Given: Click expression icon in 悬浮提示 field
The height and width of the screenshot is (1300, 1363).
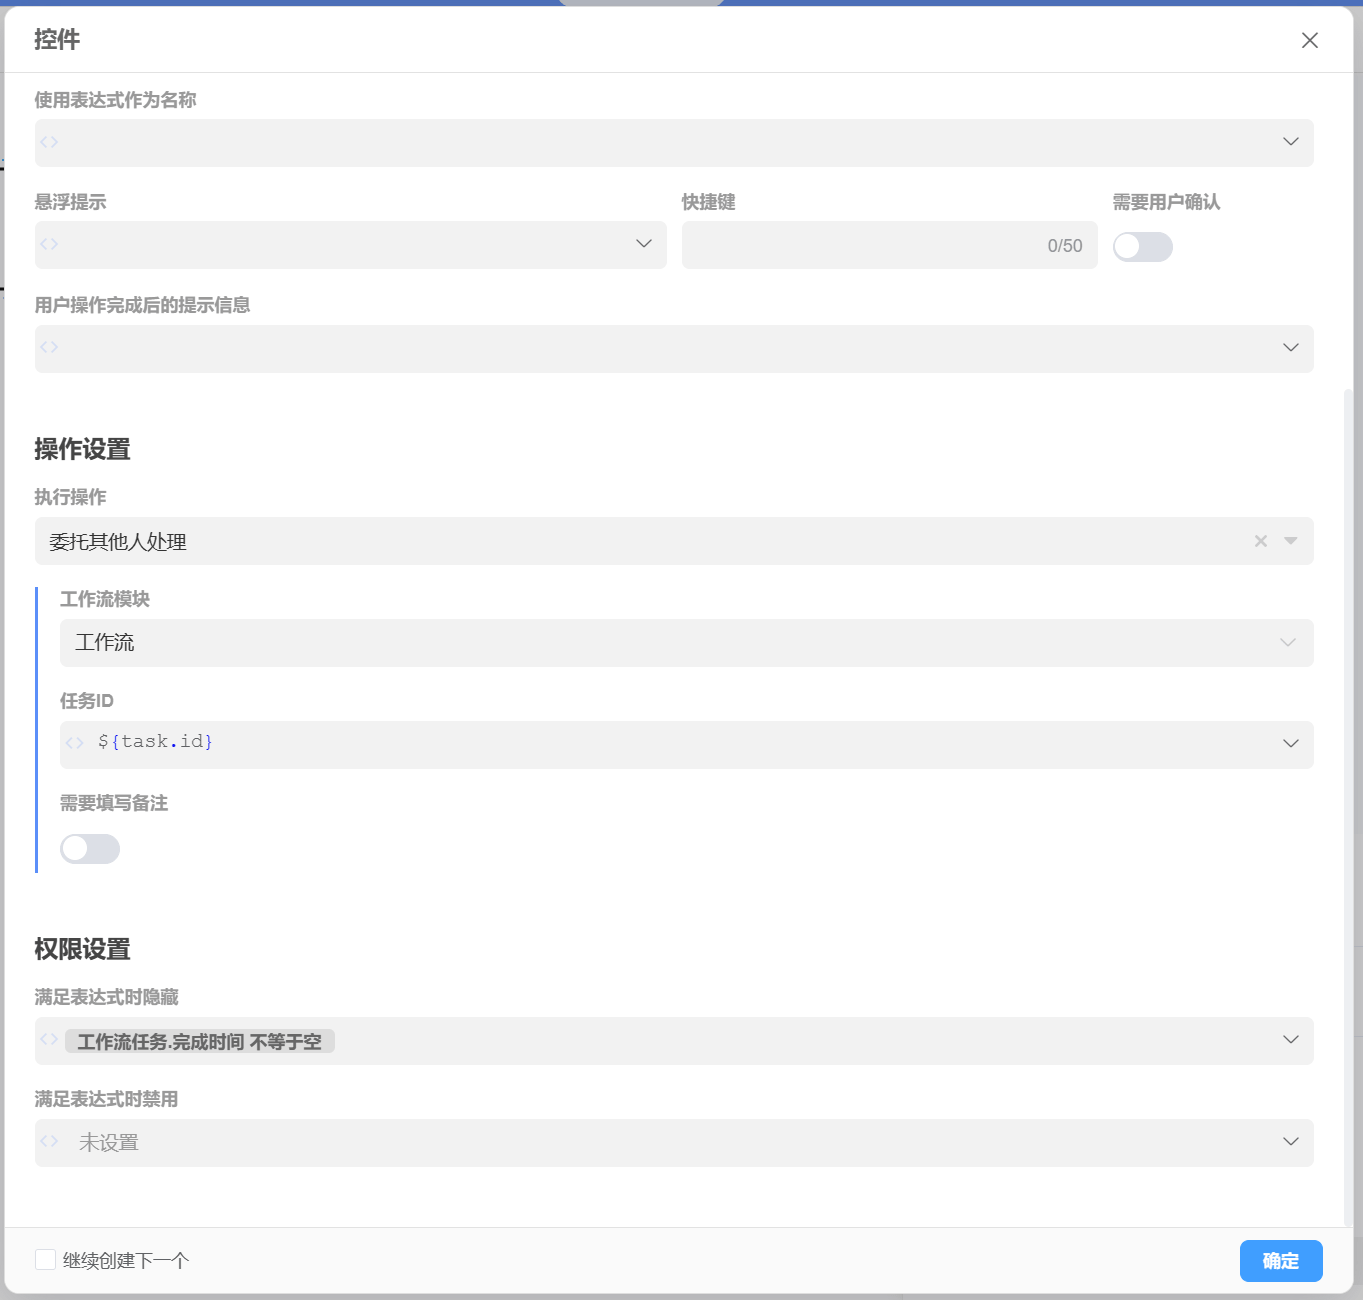Looking at the screenshot, I should tap(49, 244).
